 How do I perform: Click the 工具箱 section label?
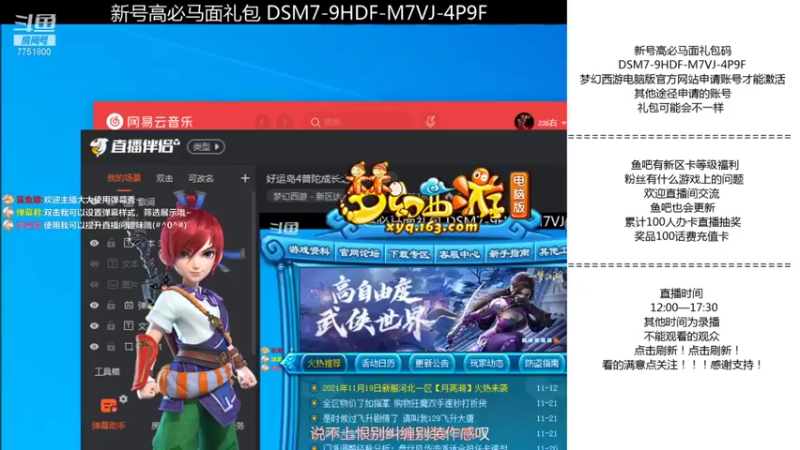coord(107,371)
